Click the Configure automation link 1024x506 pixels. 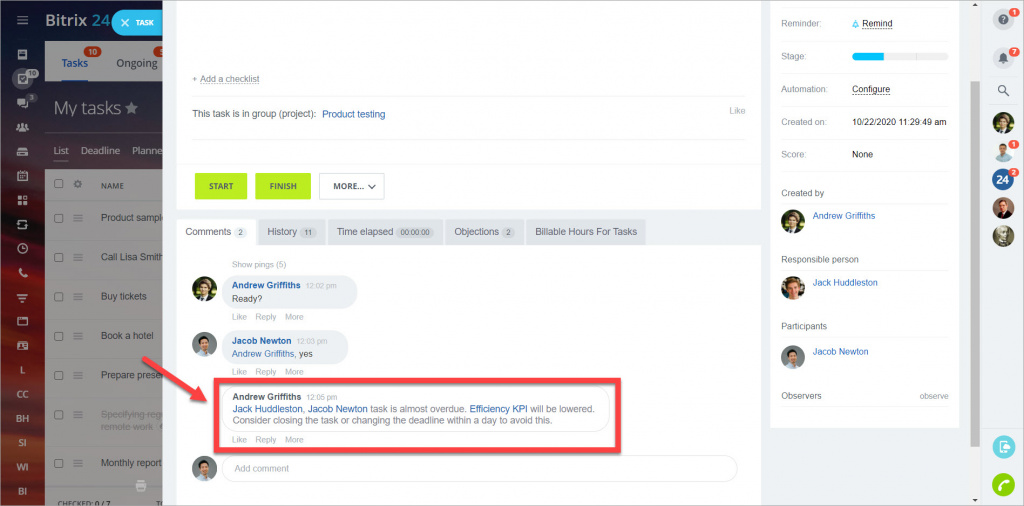pyautogui.click(x=871, y=89)
